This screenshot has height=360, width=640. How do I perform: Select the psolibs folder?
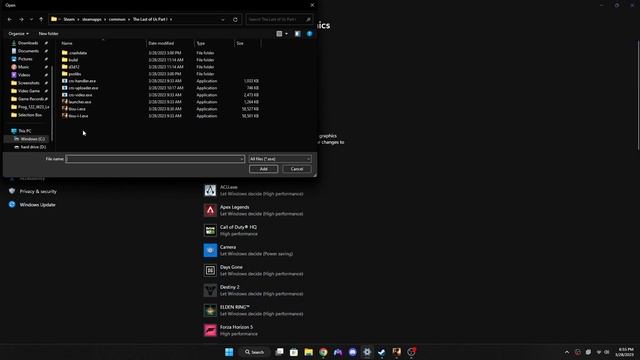point(75,74)
